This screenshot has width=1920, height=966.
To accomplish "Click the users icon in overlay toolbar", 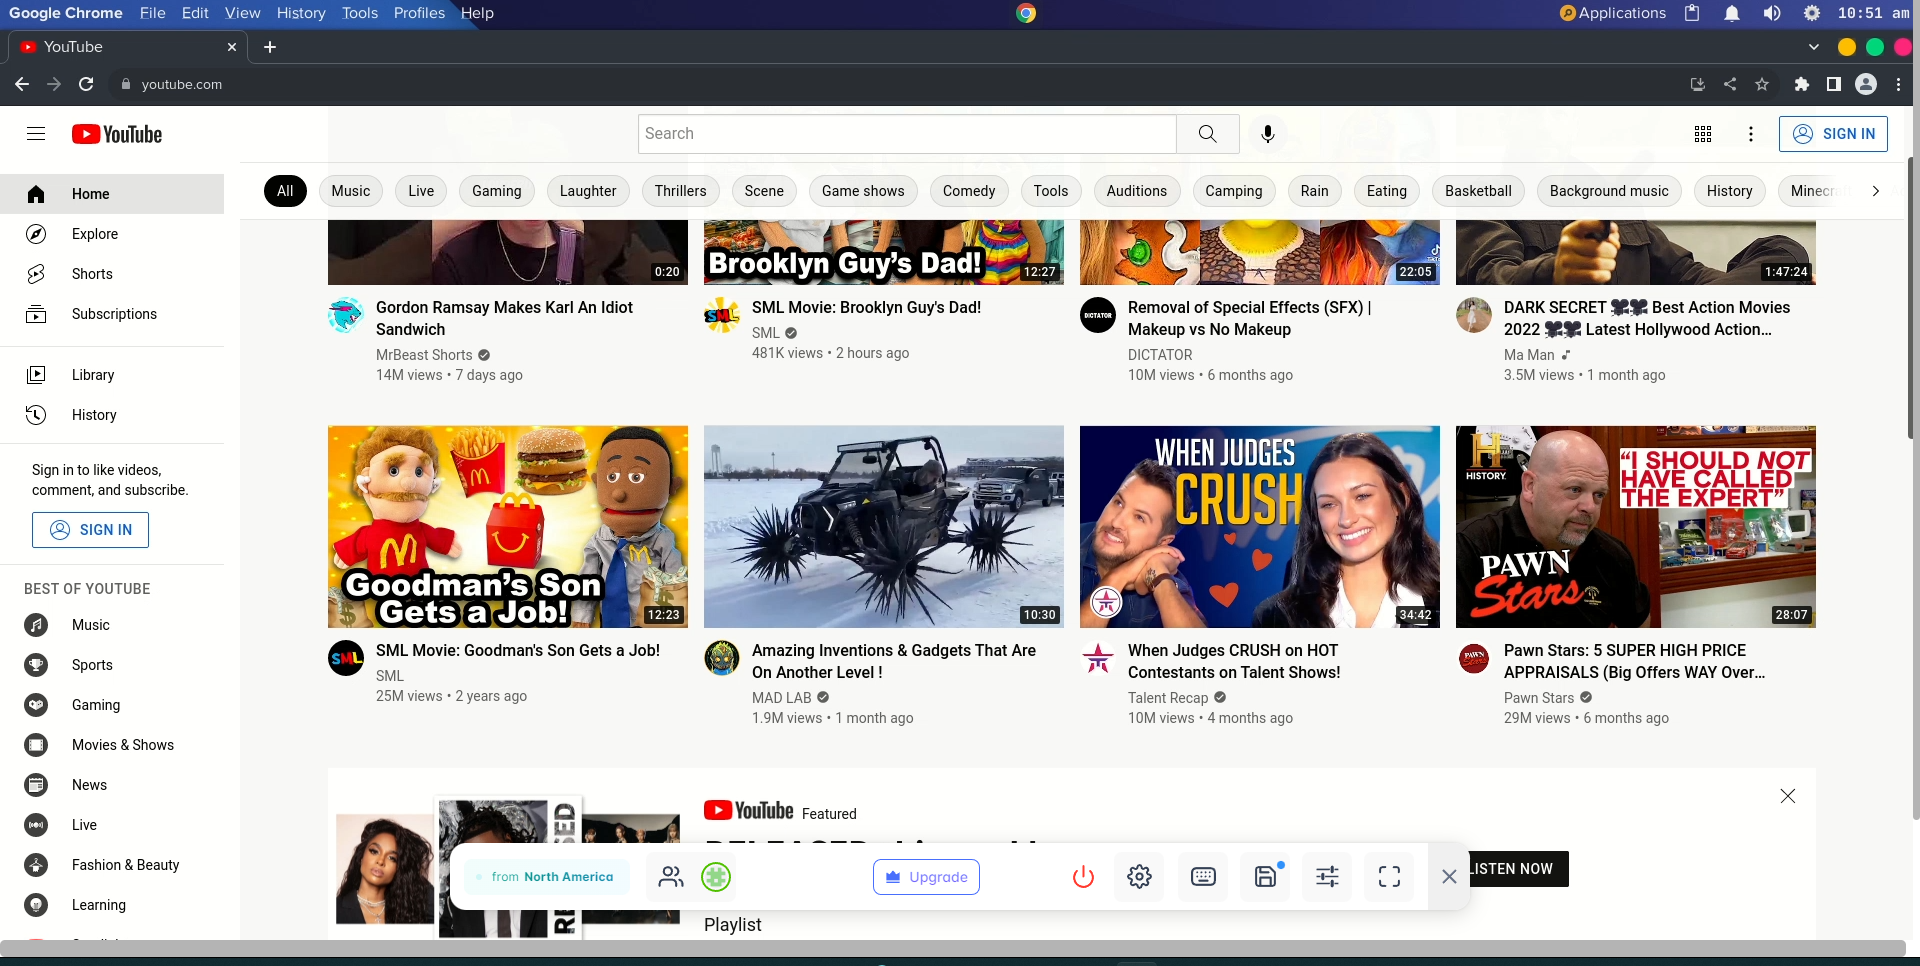I will (672, 877).
